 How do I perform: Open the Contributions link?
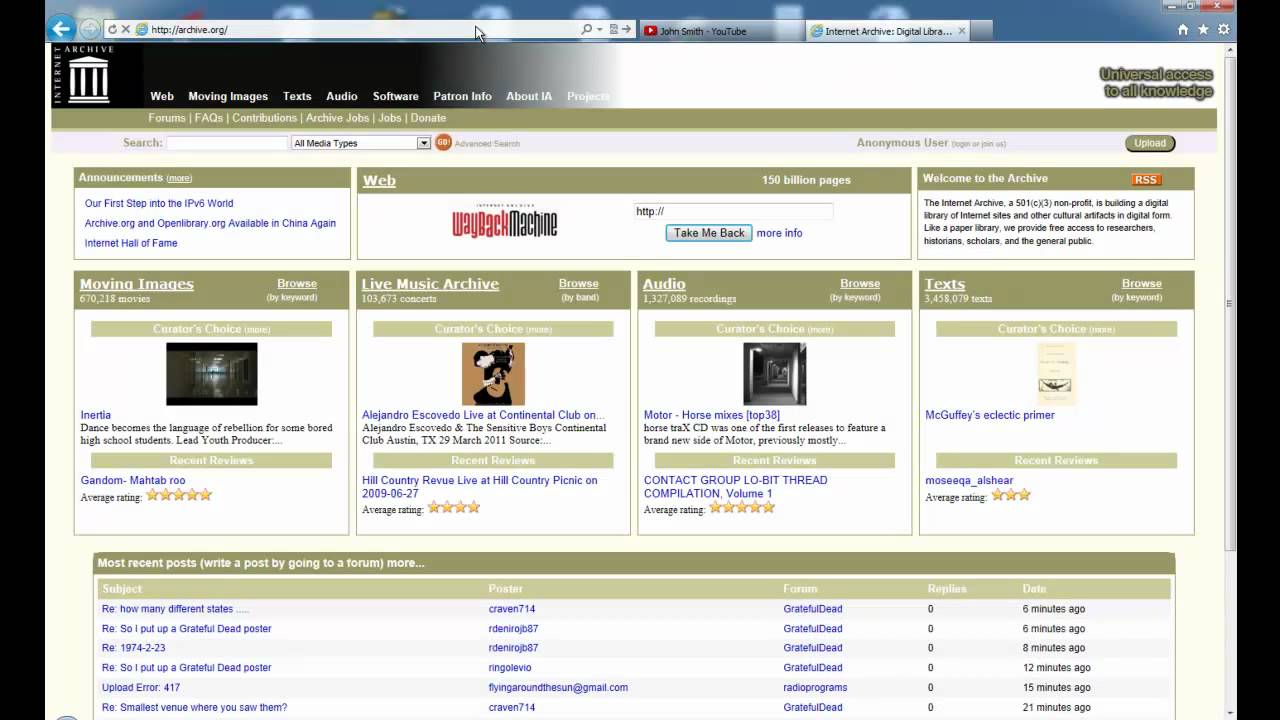click(265, 118)
